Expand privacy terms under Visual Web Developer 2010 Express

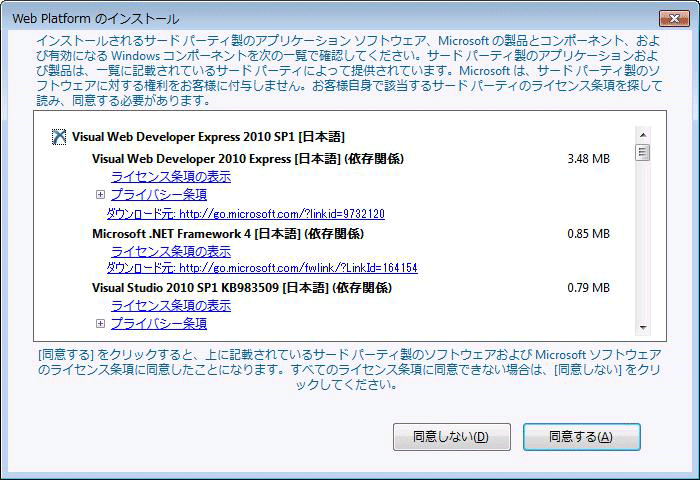pyautogui.click(x=100, y=195)
